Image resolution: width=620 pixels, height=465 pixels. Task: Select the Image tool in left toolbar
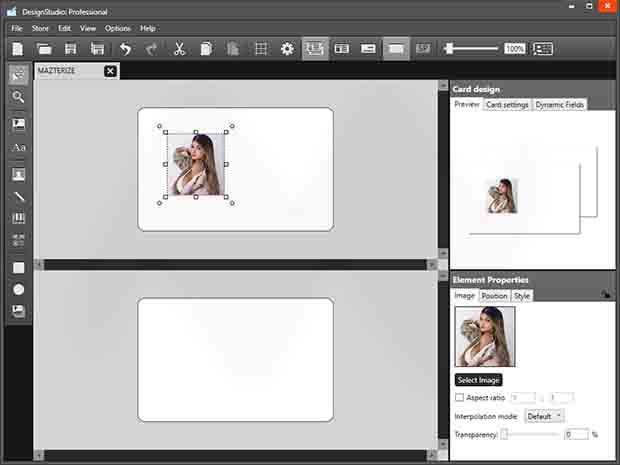pyautogui.click(x=18, y=125)
